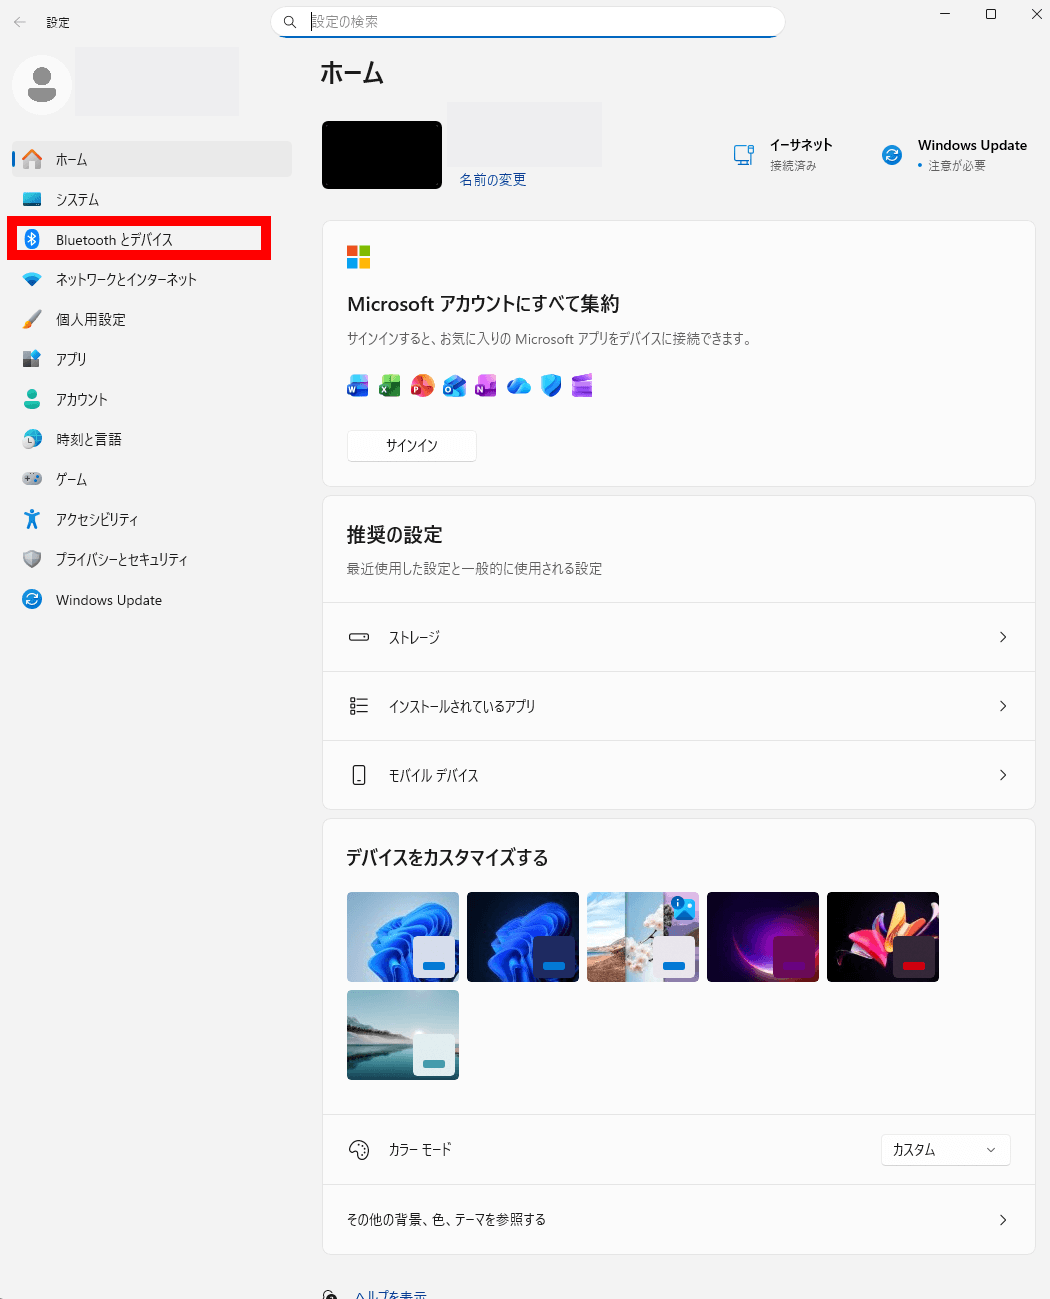Open the アプリ section
The image size is (1050, 1299).
click(152, 359)
